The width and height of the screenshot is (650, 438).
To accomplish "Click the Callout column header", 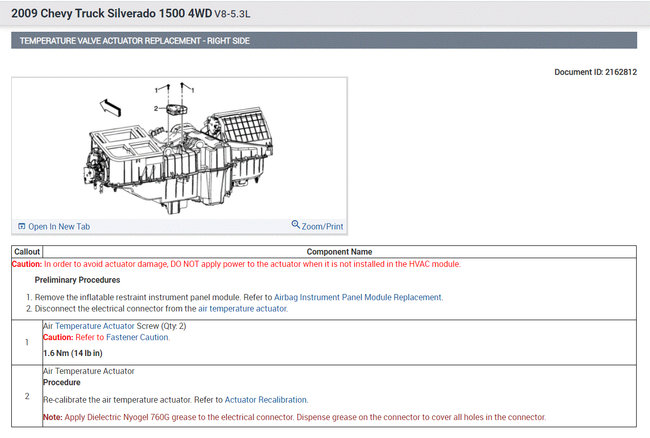I will (27, 252).
